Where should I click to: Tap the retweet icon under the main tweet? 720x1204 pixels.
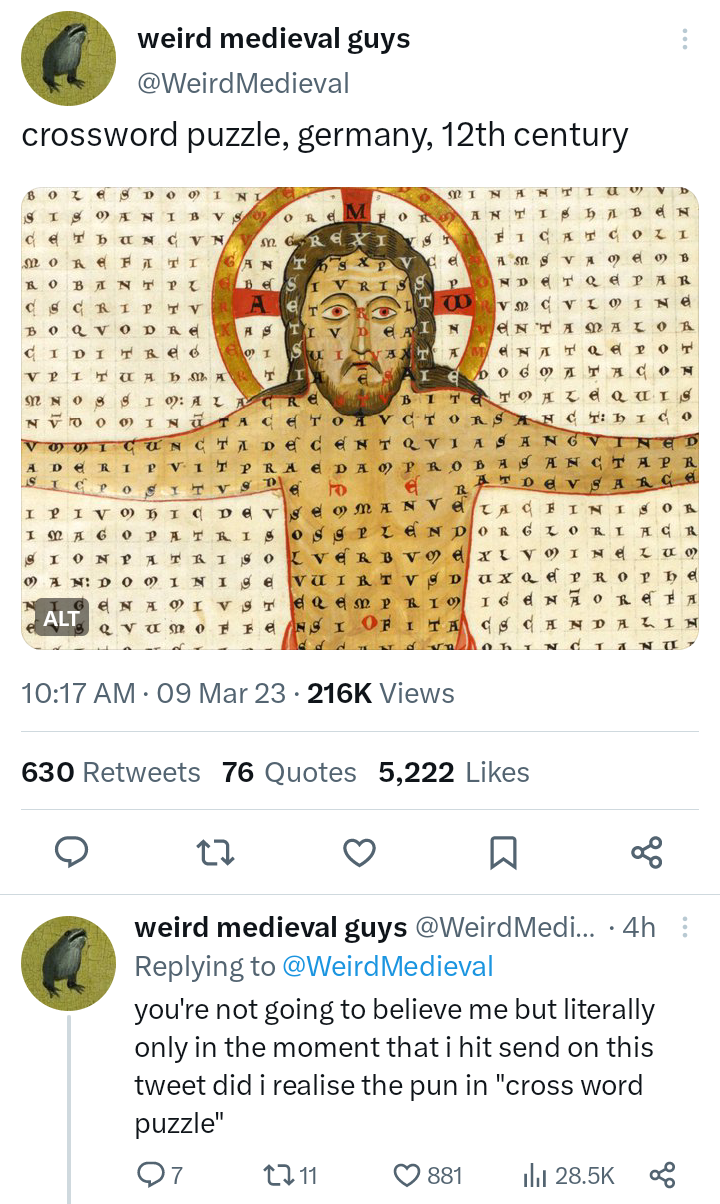pyautogui.click(x=214, y=852)
